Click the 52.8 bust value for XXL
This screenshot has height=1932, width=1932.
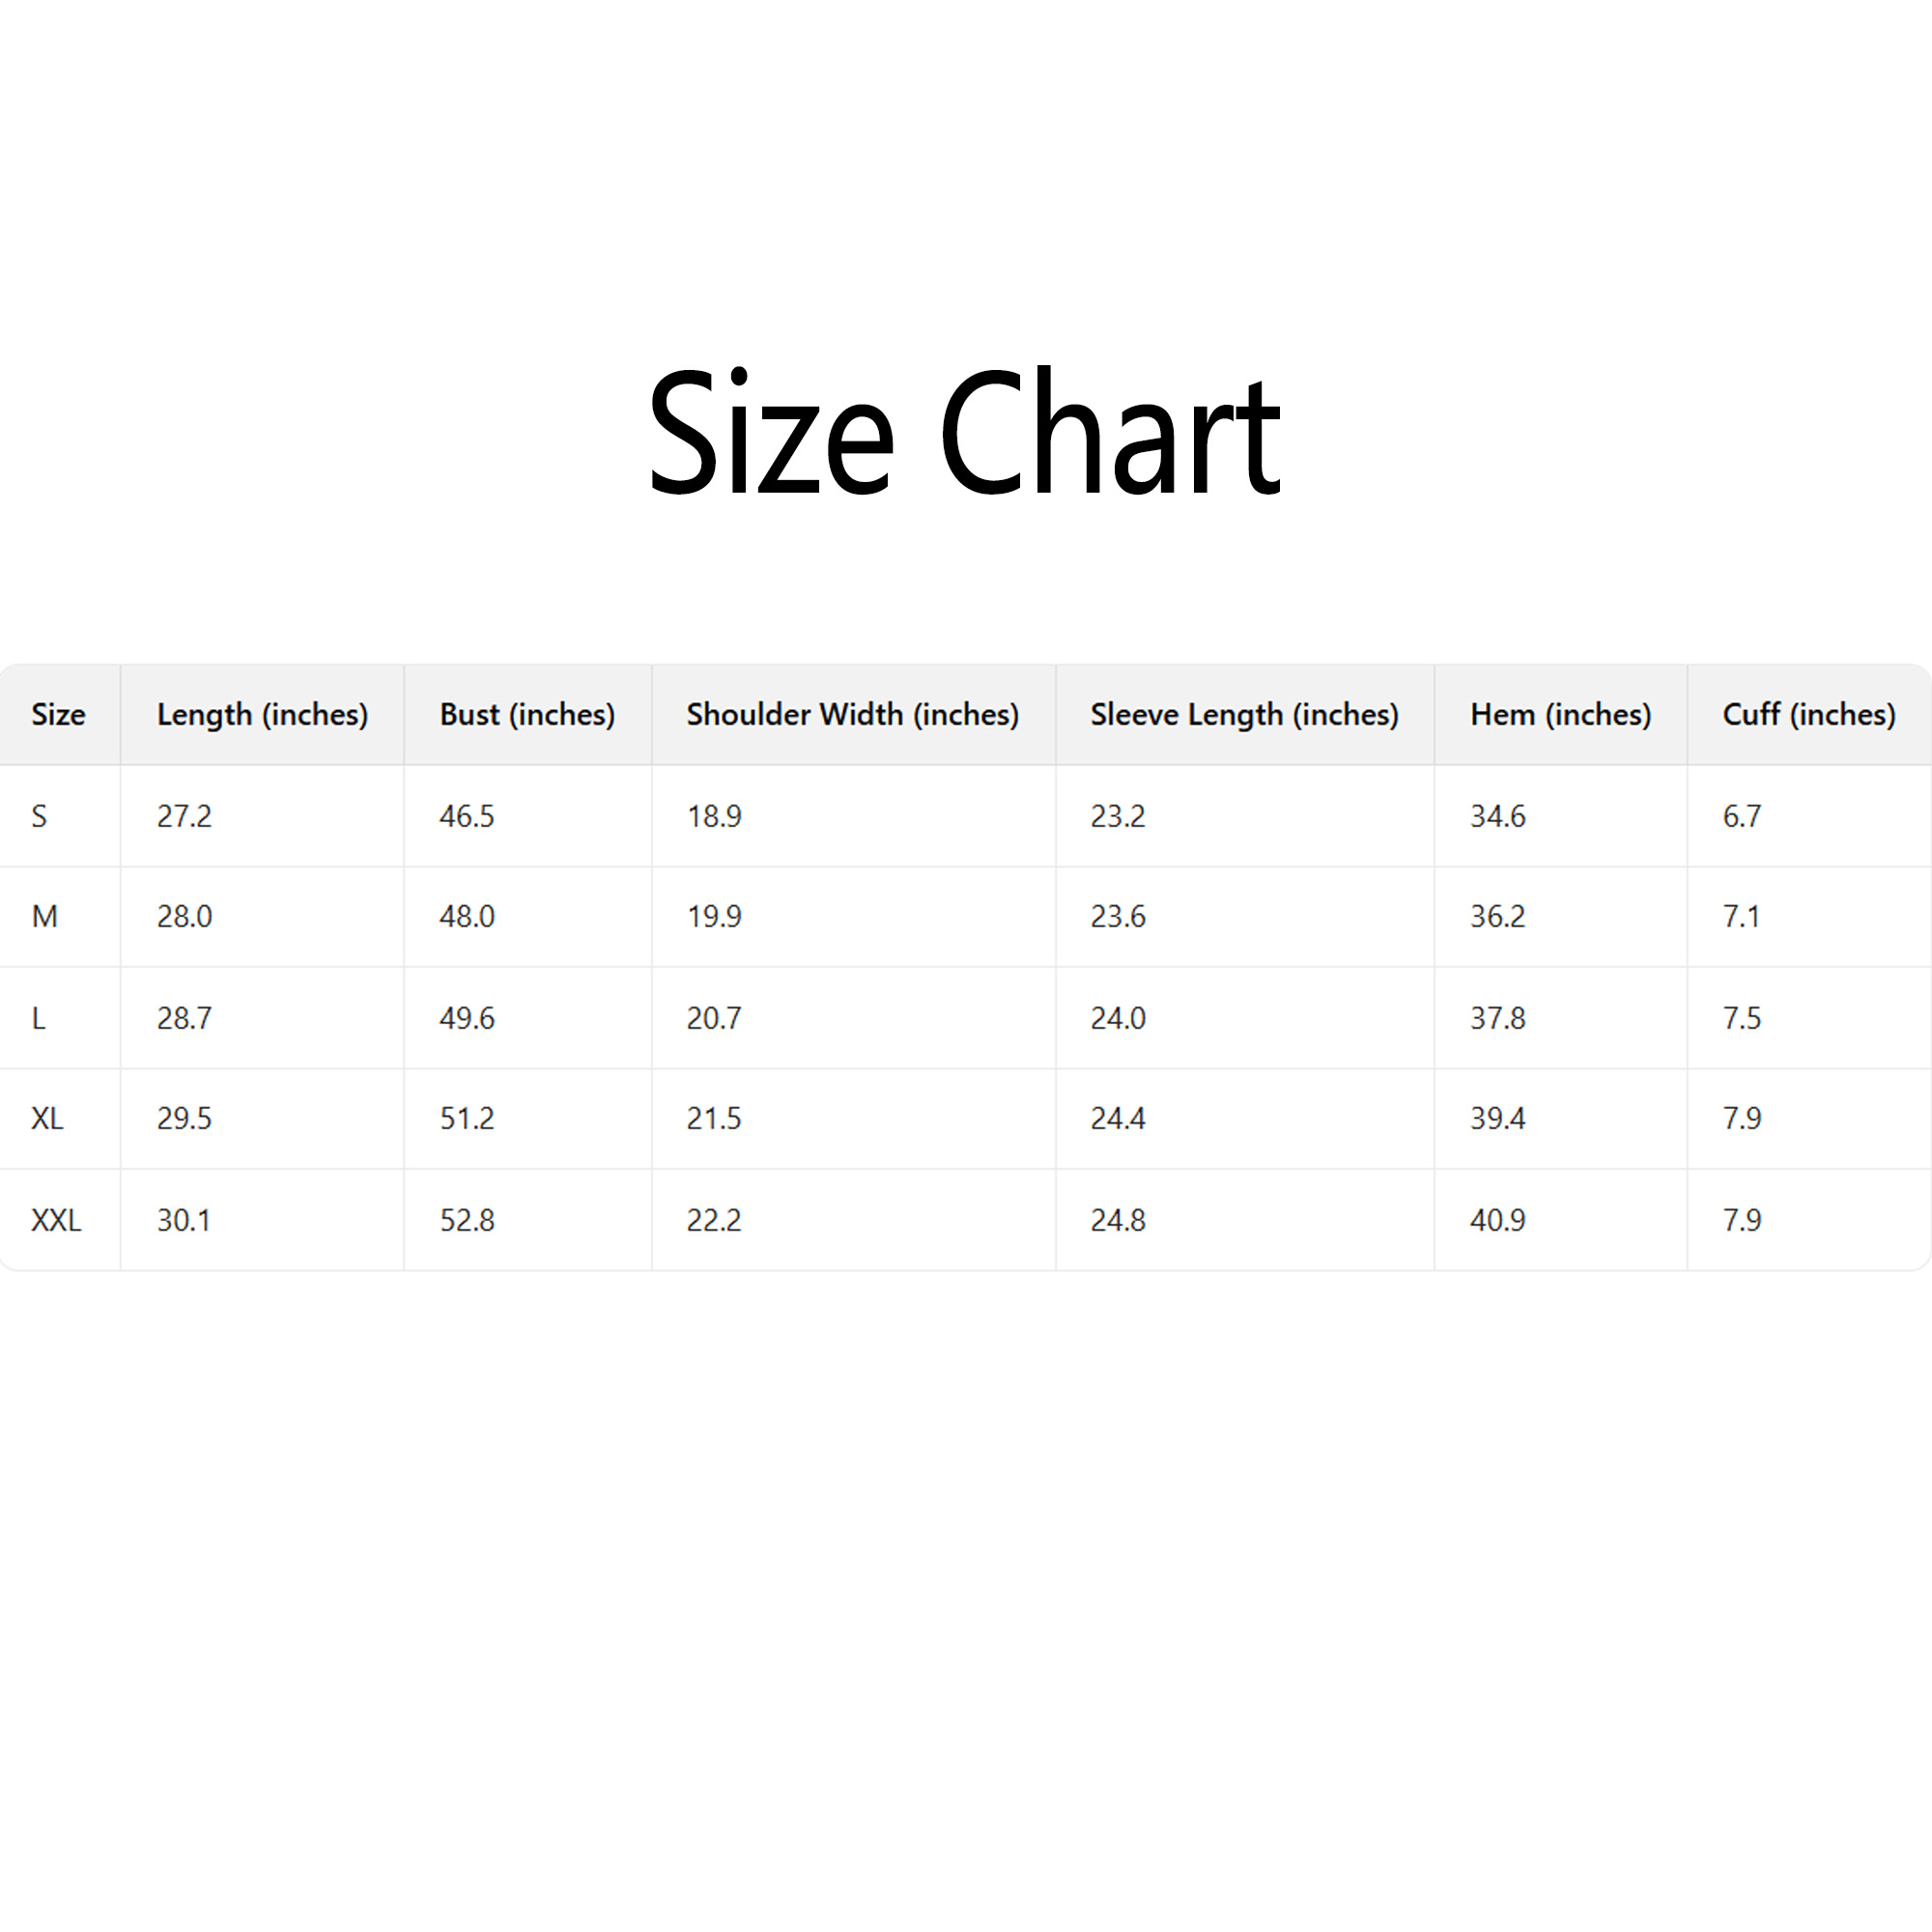467,1220
